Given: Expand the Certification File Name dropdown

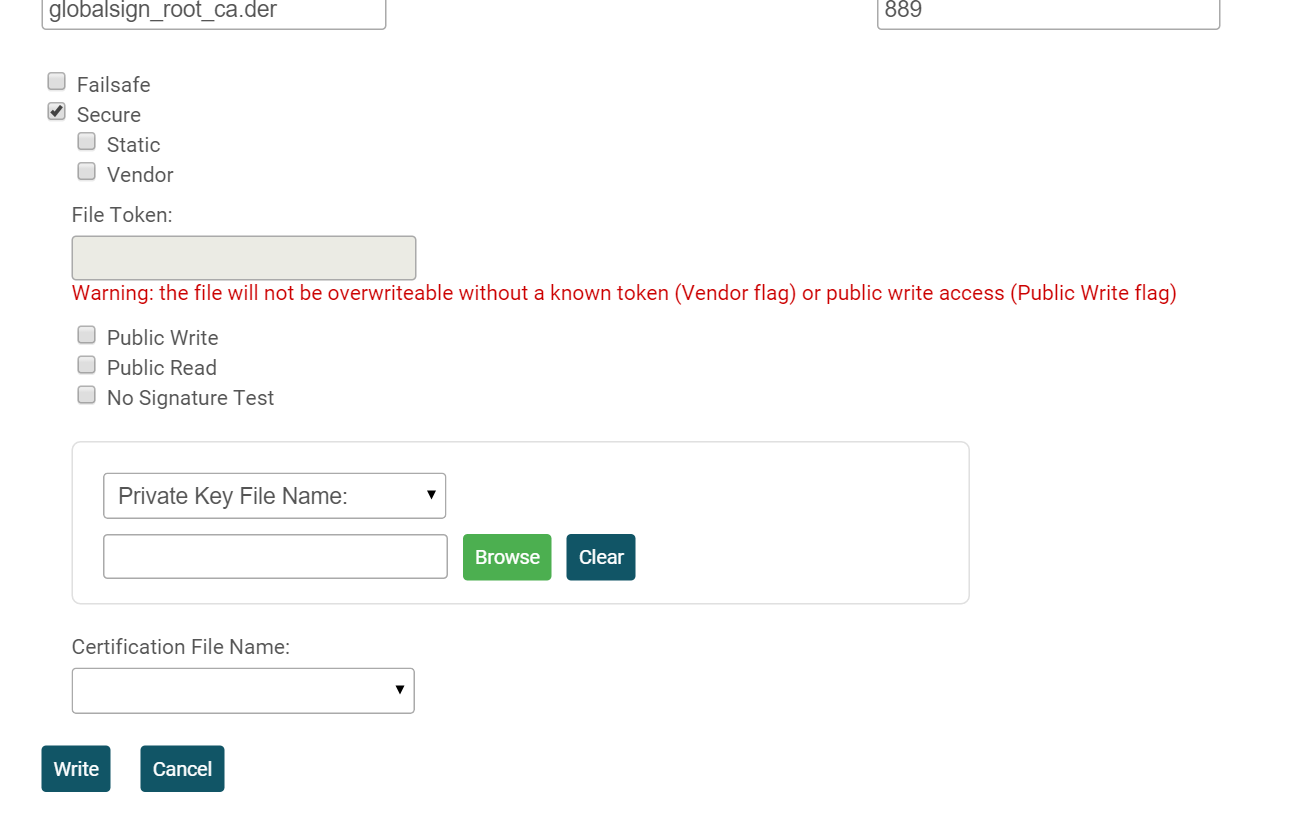Looking at the screenshot, I should tap(243, 691).
